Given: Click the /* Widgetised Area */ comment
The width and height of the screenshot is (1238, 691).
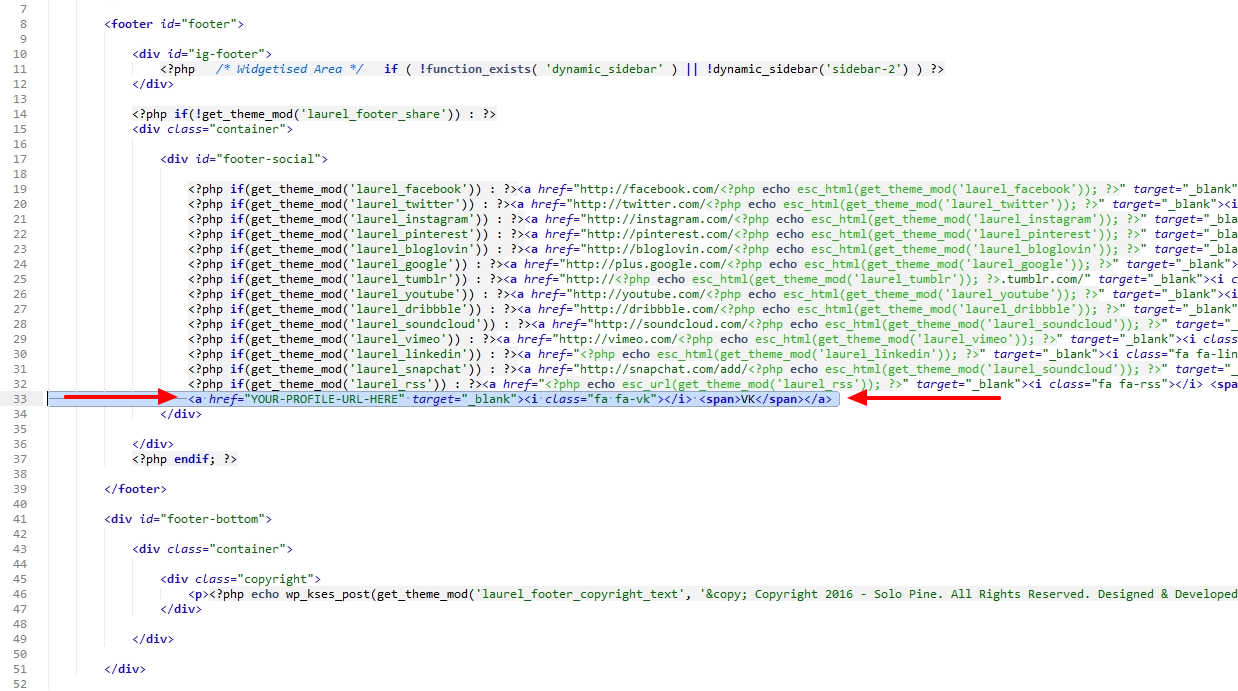Looking at the screenshot, I should click(x=290, y=69).
